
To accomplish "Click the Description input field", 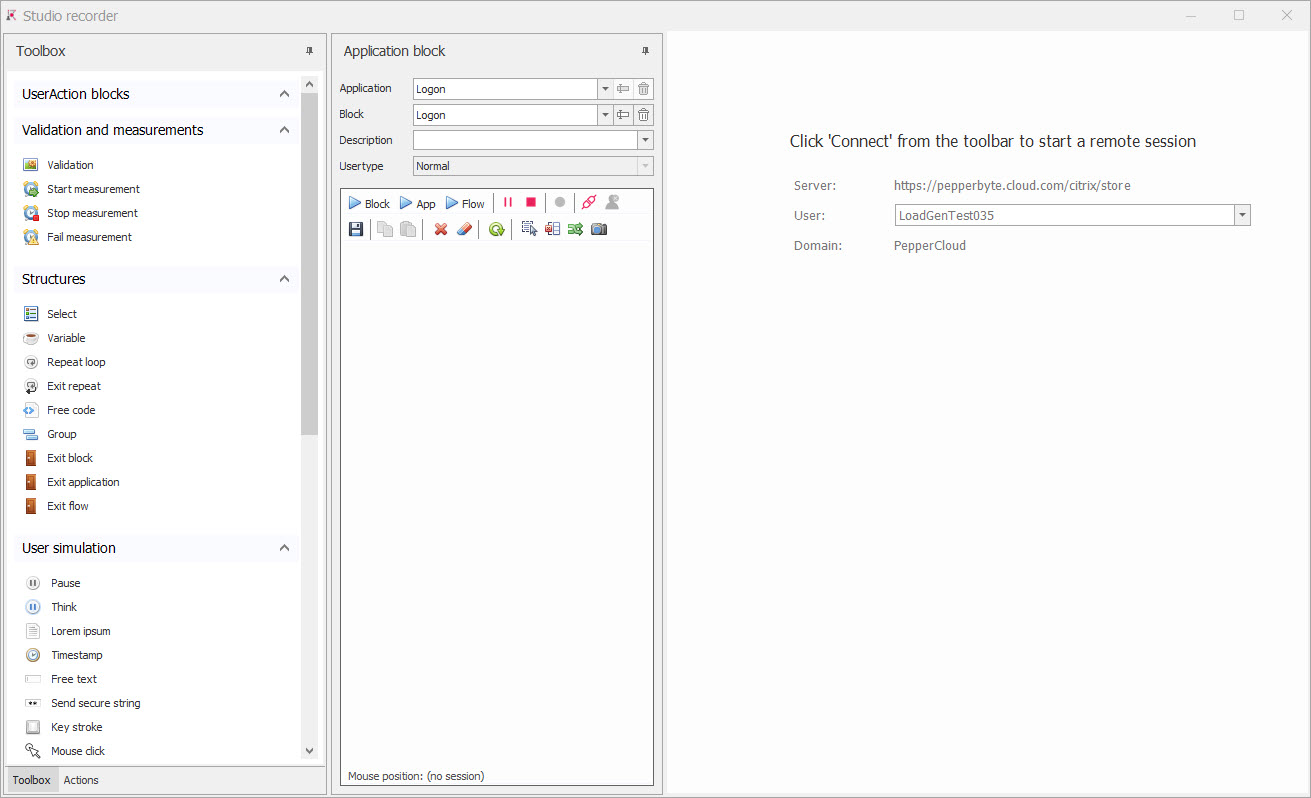I will [526, 141].
